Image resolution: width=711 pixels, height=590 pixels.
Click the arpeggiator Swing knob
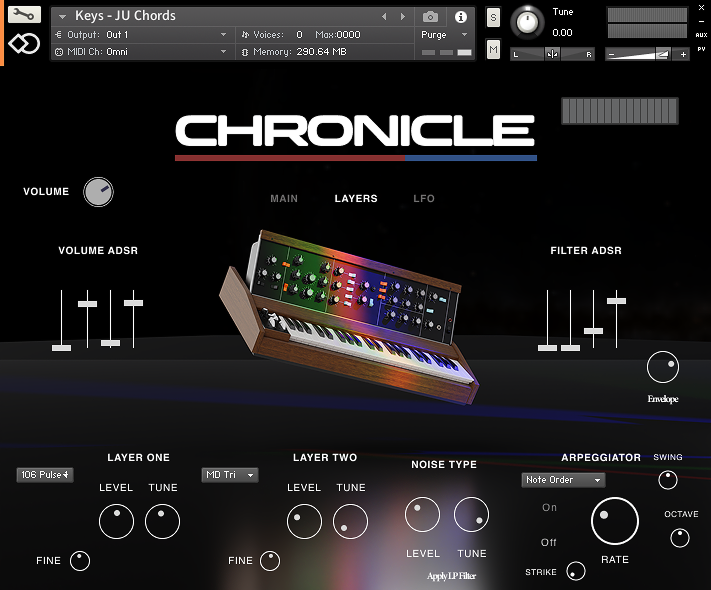point(667,480)
